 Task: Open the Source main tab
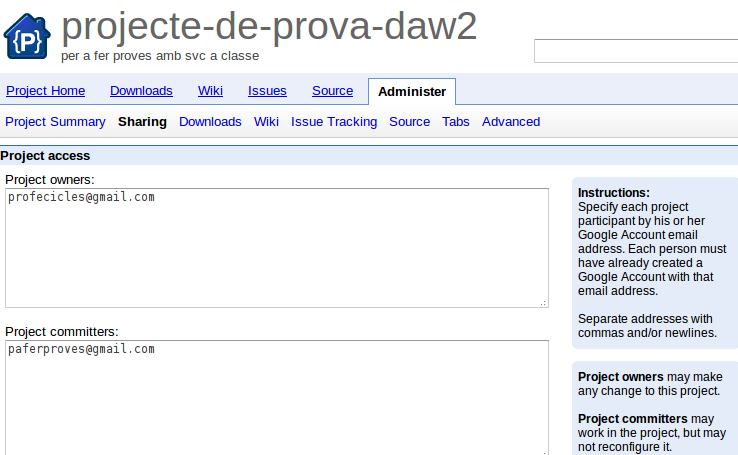click(332, 91)
